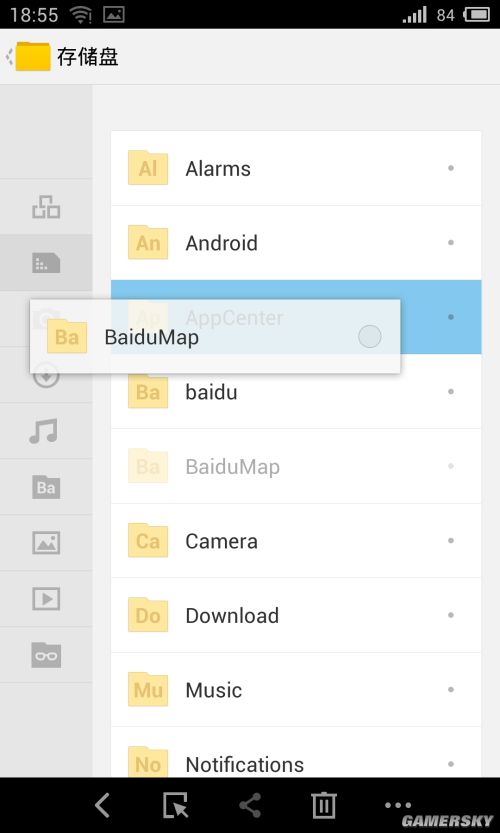Open the pictures category sidebar icon
The image size is (500, 833).
pos(46,543)
